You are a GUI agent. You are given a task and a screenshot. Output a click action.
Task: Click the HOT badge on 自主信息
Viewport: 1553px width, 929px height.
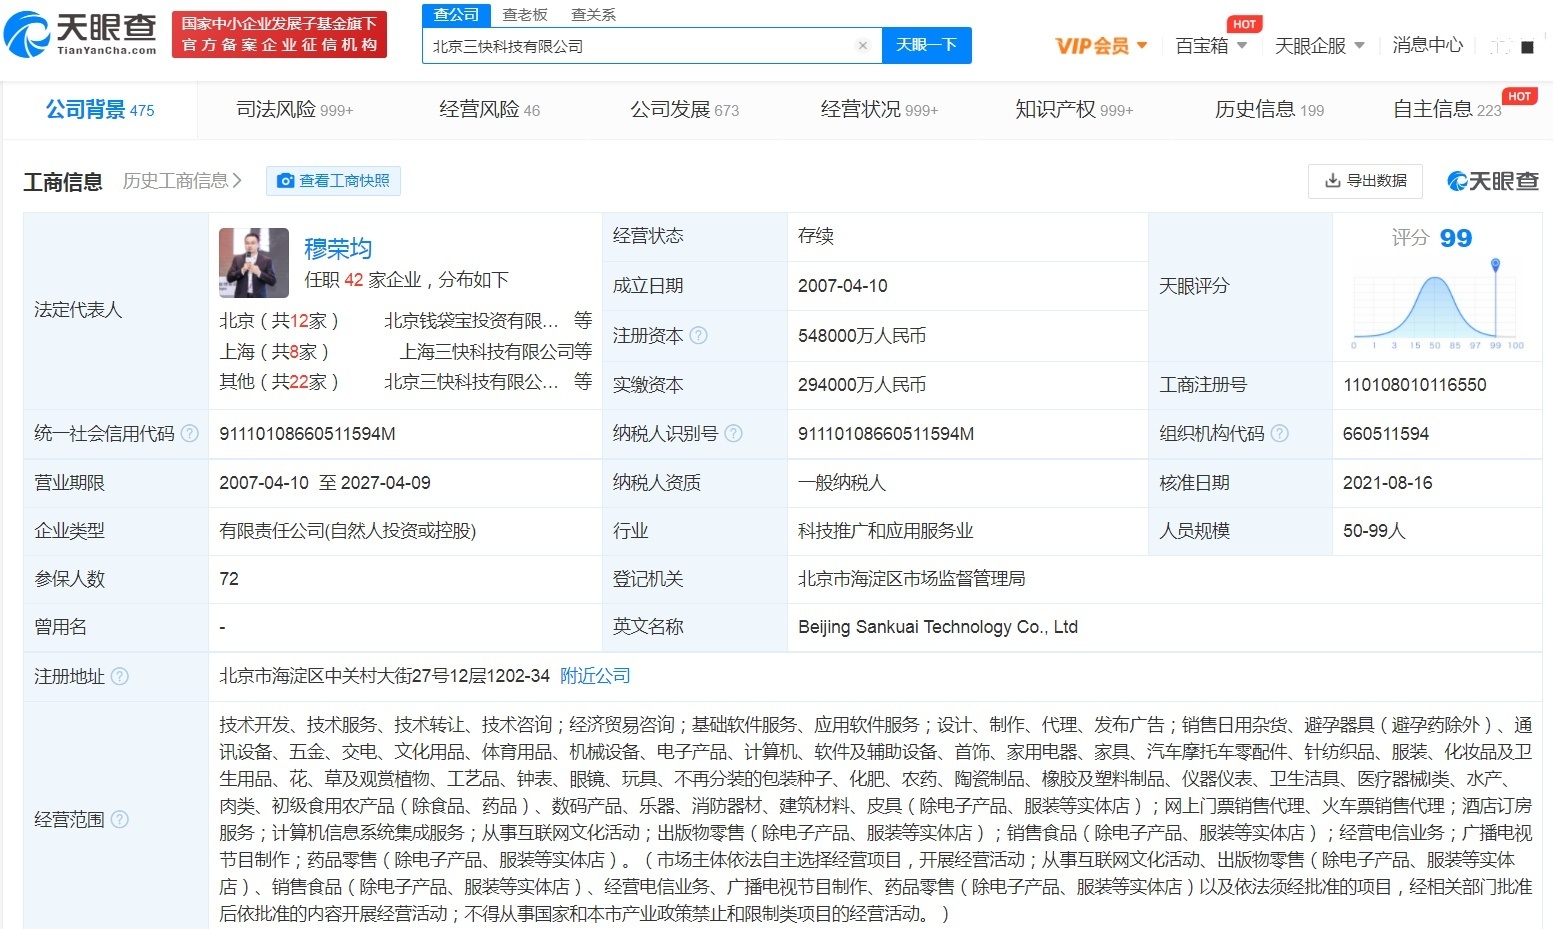tap(1519, 96)
